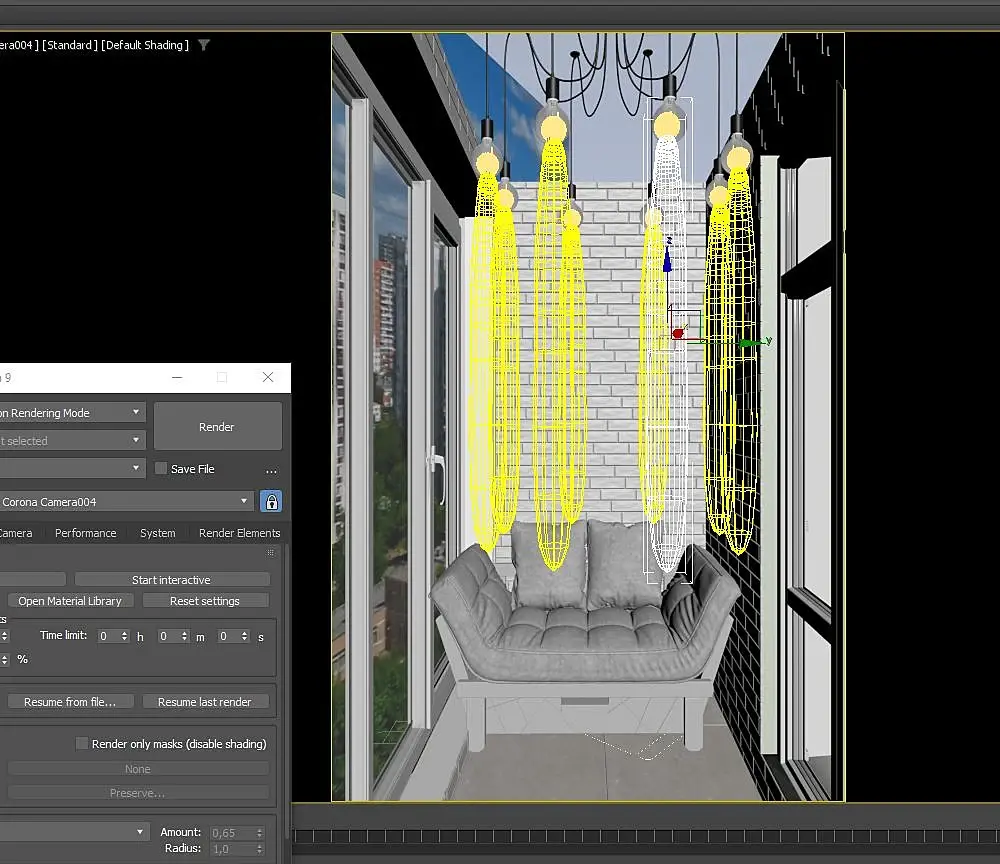Open the dropdown left of Amount field
This screenshot has width=1000, height=864.
(72, 832)
